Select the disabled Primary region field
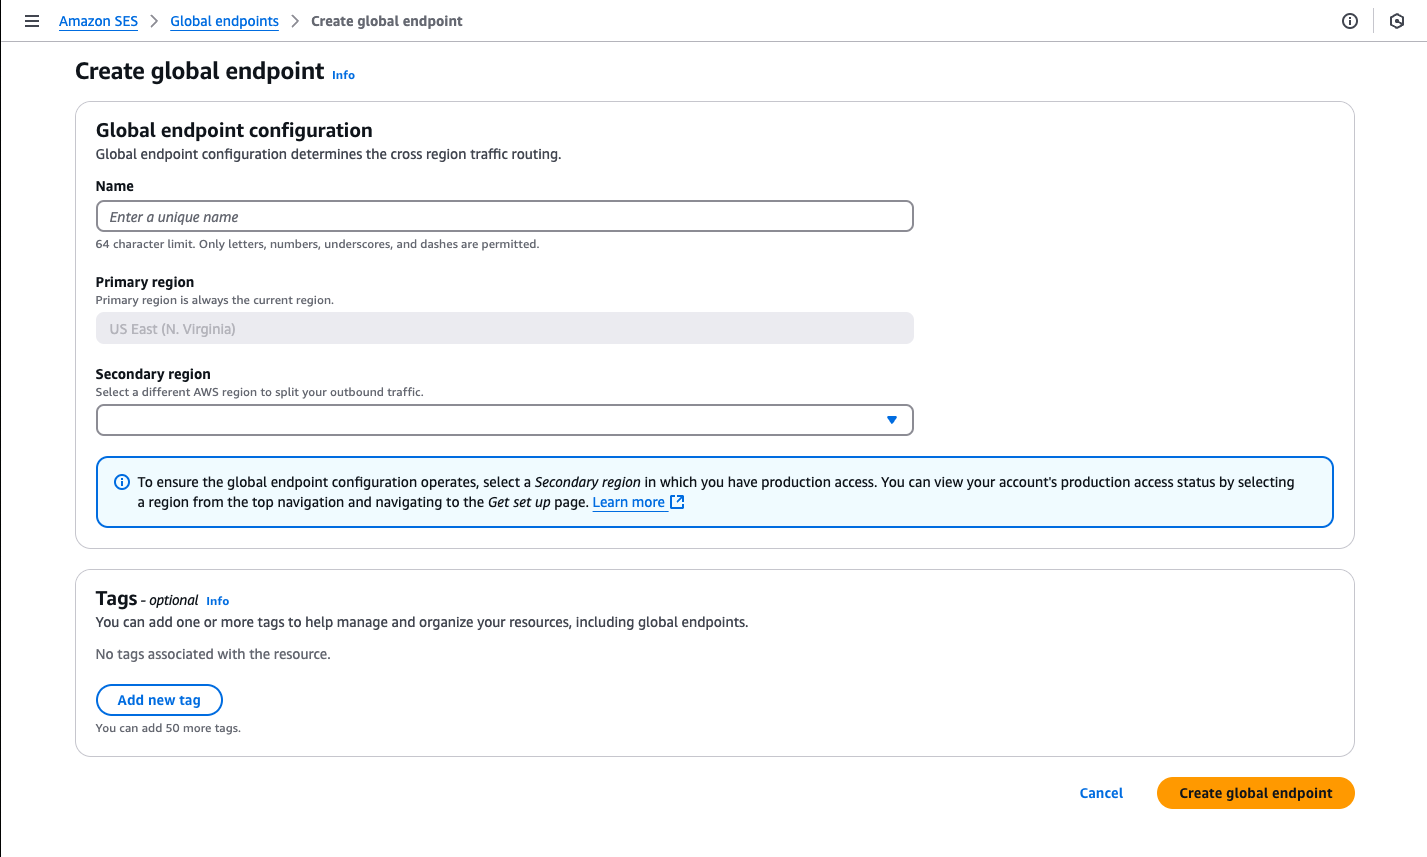1427x857 pixels. [504, 328]
